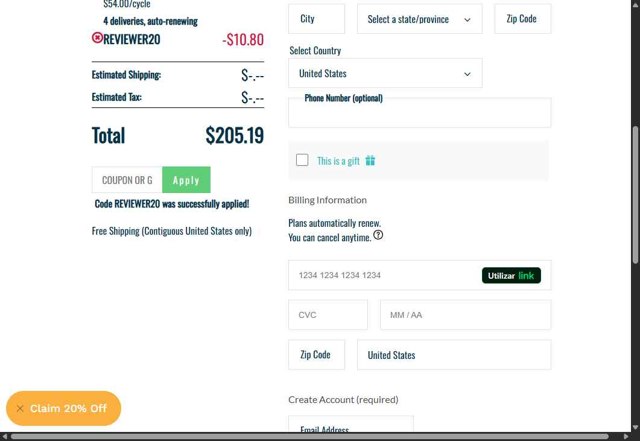640x441 pixels.
Task: Click the horizontal scrollbar thumb
Action: click(310, 437)
